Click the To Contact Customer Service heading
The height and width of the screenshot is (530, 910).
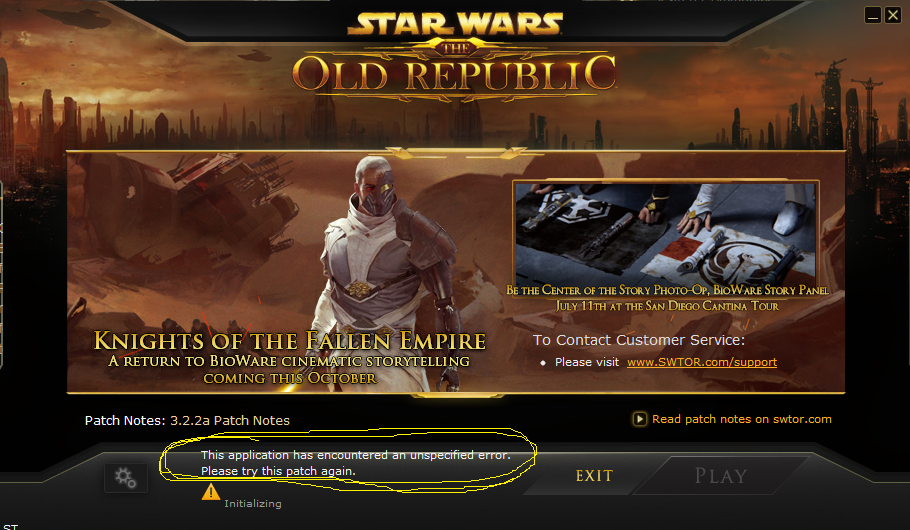[638, 340]
